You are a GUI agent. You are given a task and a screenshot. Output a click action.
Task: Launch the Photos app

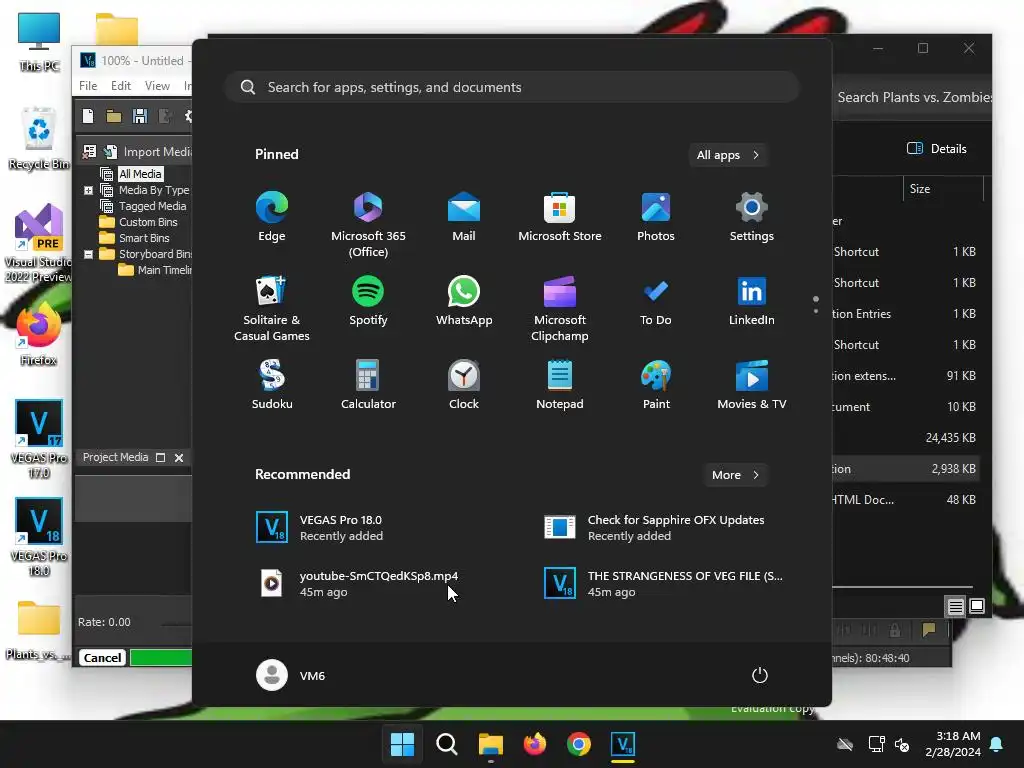click(656, 217)
